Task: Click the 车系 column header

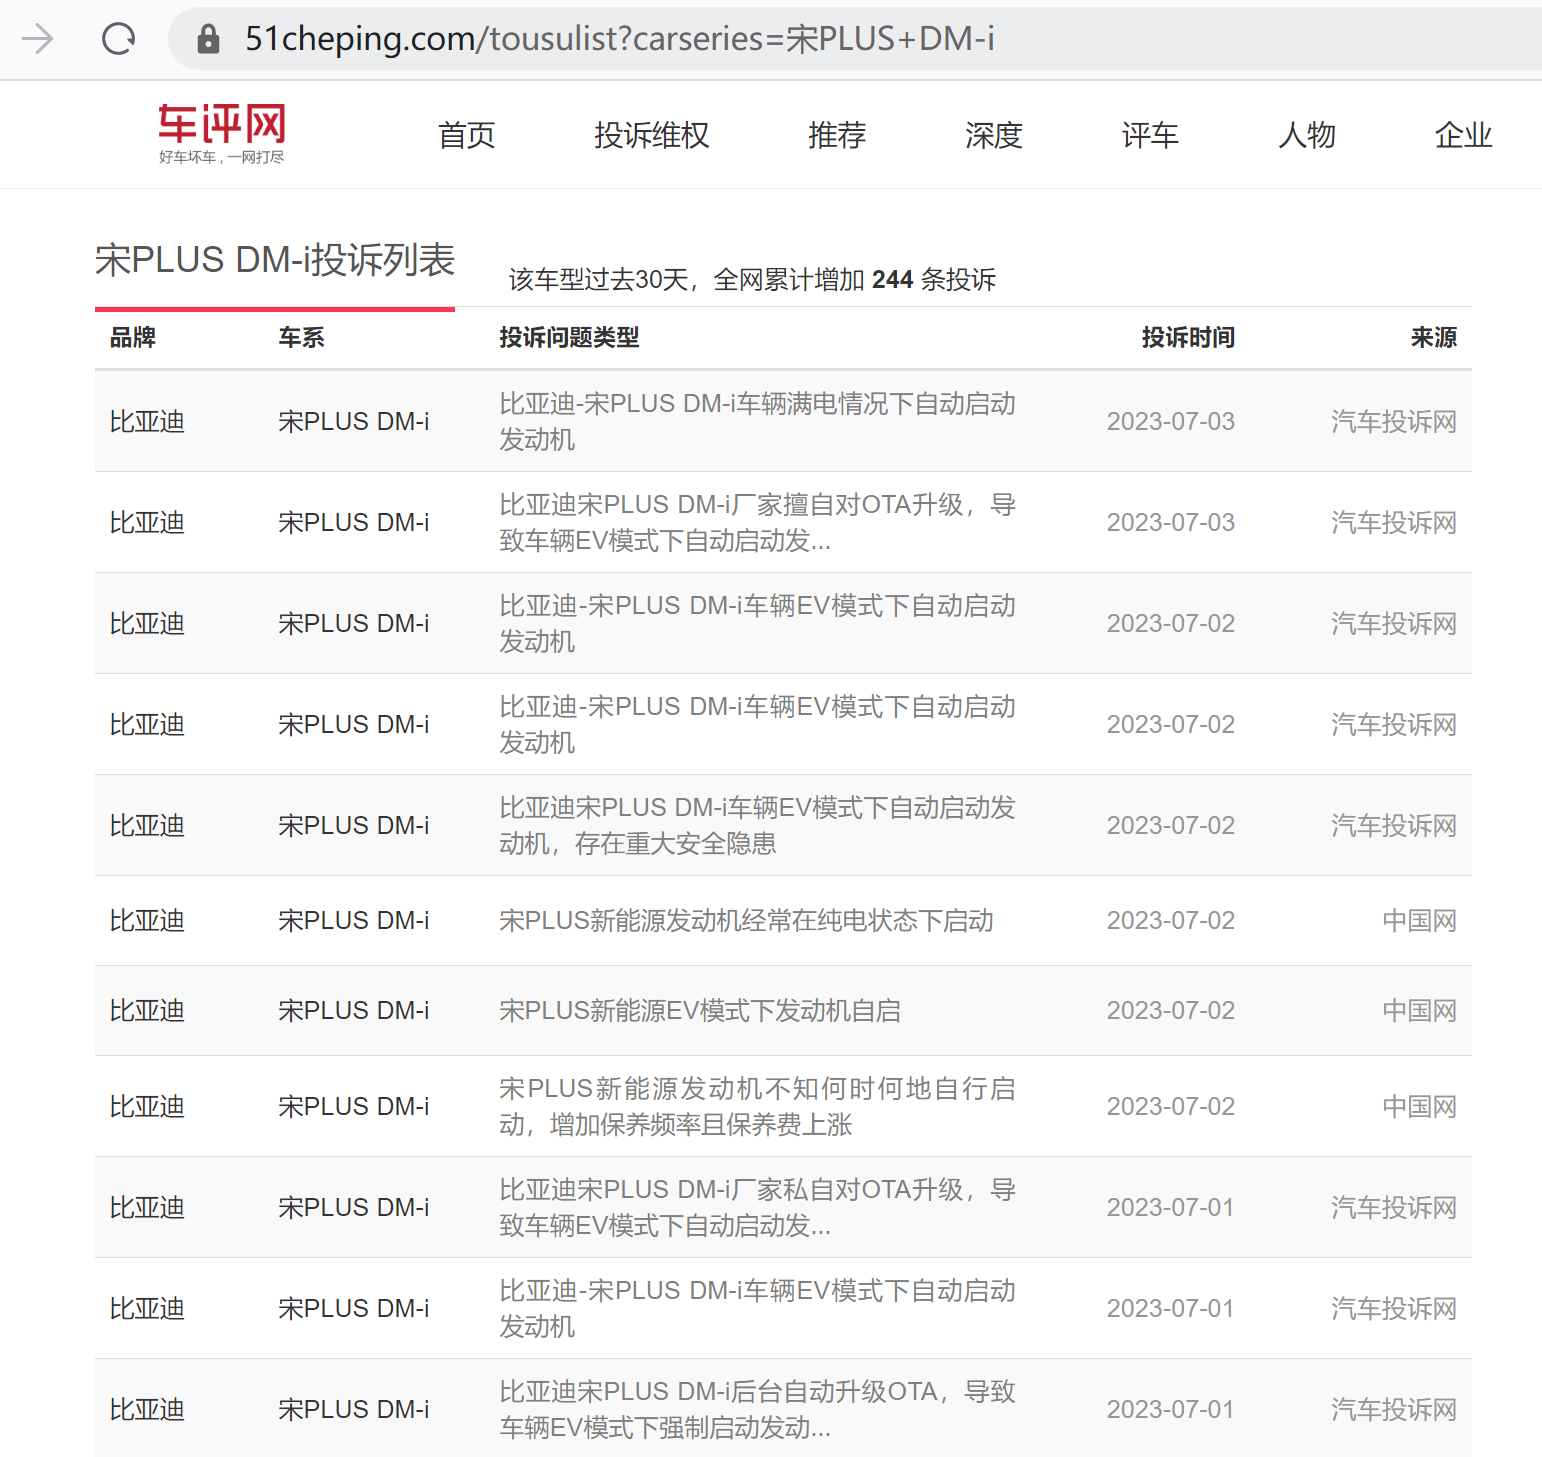Action: point(301,338)
